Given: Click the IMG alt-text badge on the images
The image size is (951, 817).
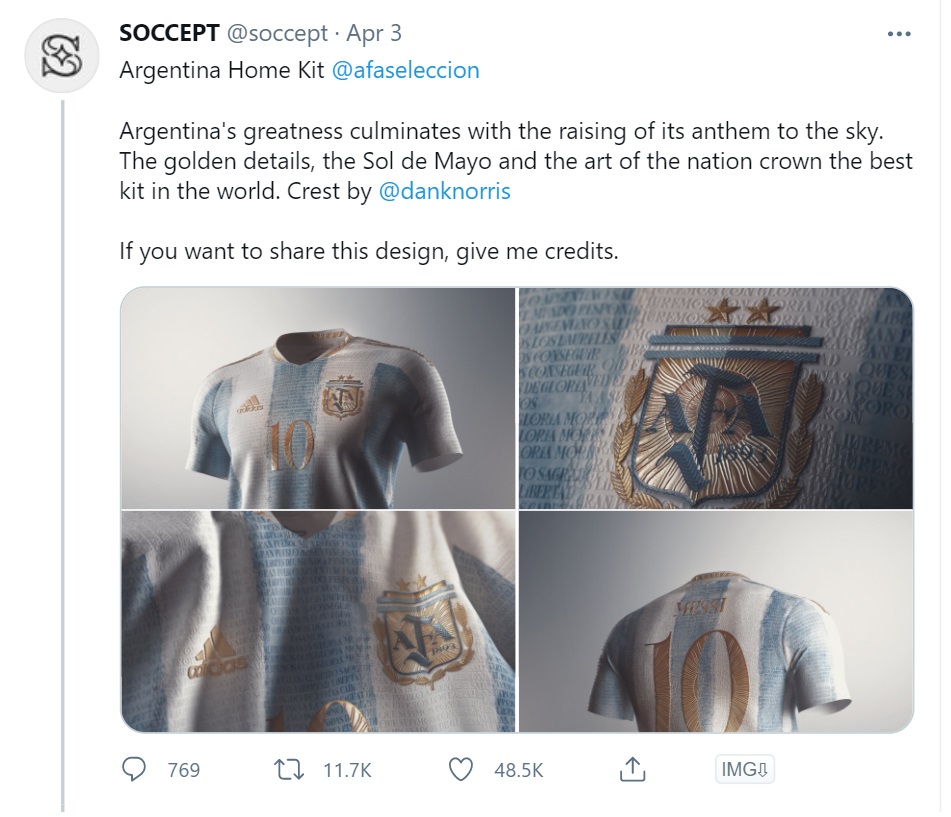Looking at the screenshot, I should (x=744, y=769).
